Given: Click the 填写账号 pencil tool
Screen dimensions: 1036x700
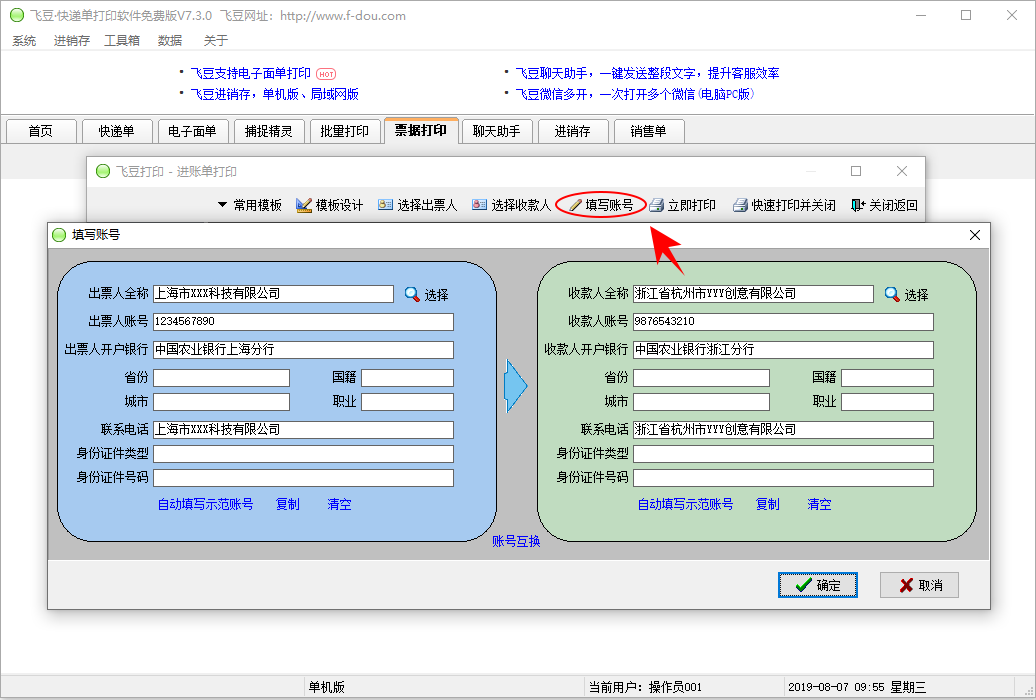Looking at the screenshot, I should click(x=601, y=205).
